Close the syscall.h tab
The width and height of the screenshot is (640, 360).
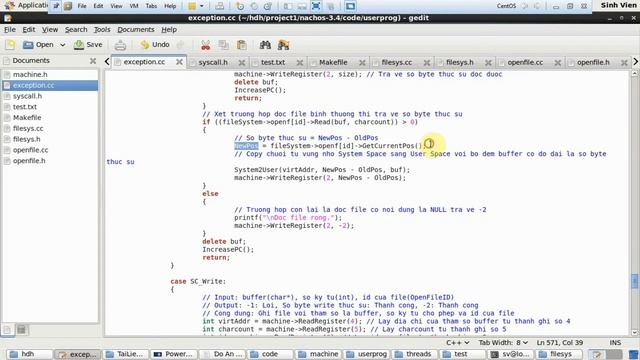pos(242,62)
